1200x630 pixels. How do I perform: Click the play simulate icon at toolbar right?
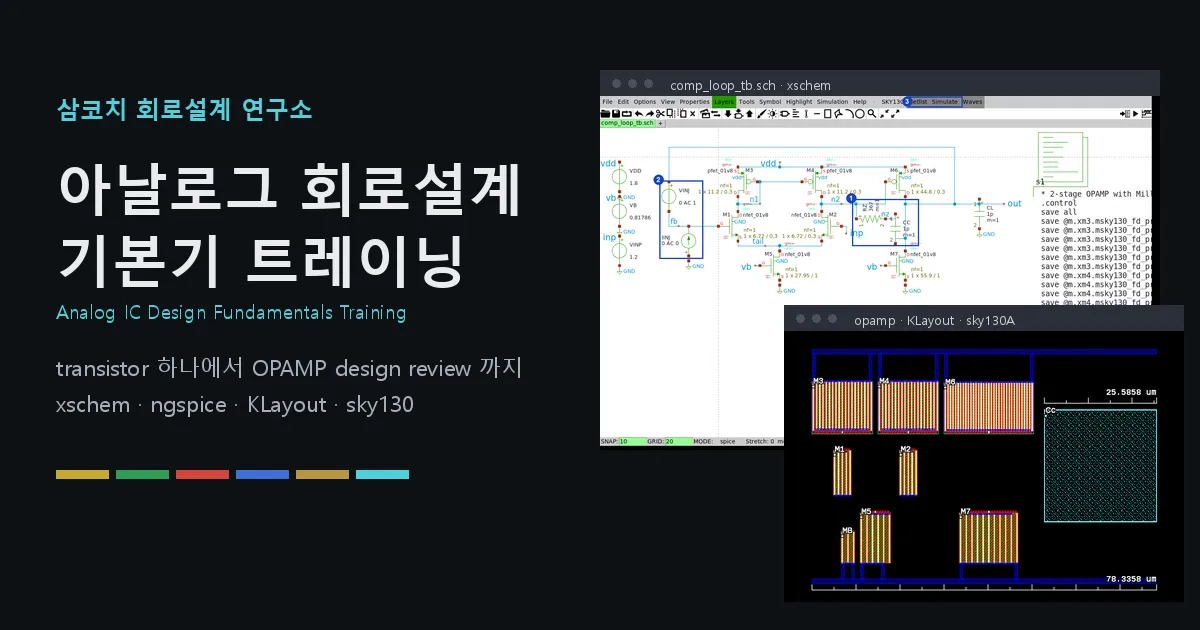click(x=1135, y=114)
